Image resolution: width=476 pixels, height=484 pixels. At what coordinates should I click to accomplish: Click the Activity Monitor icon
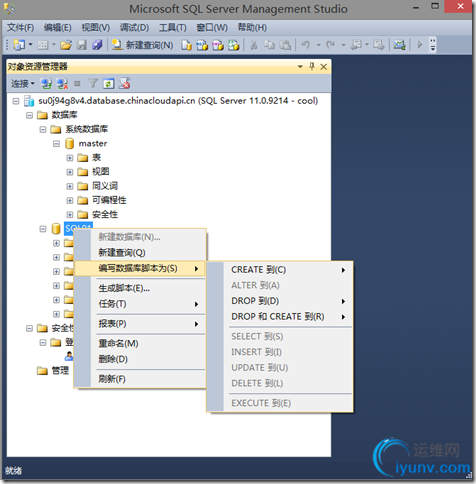[399, 45]
